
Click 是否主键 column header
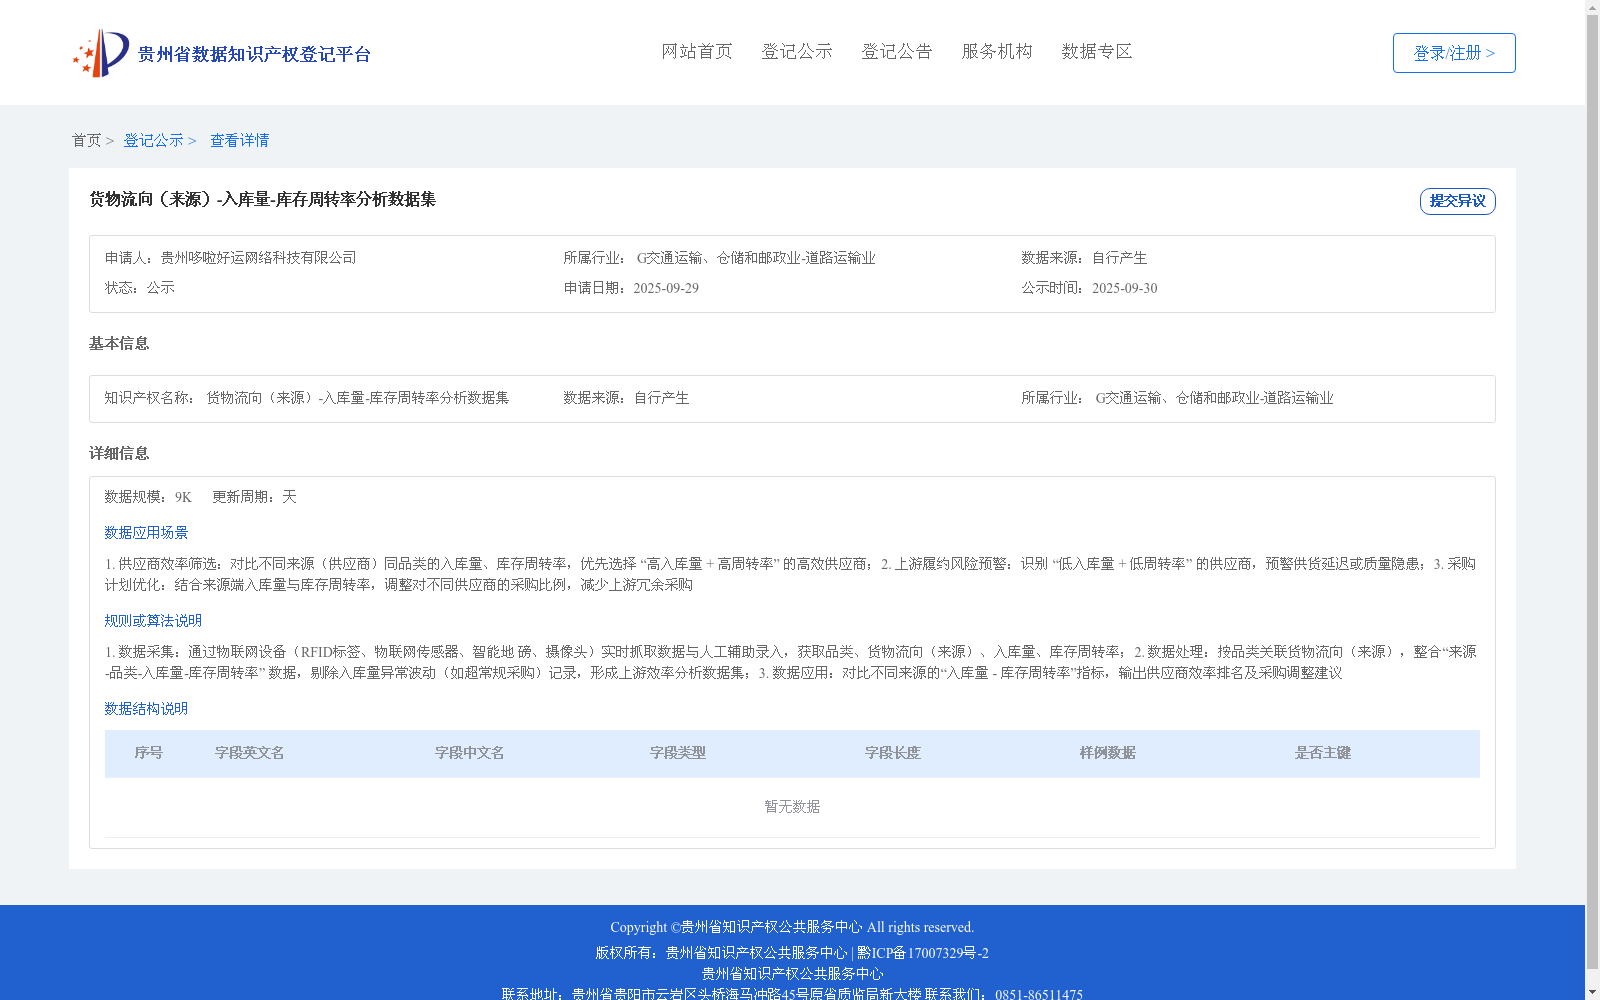coord(1323,753)
